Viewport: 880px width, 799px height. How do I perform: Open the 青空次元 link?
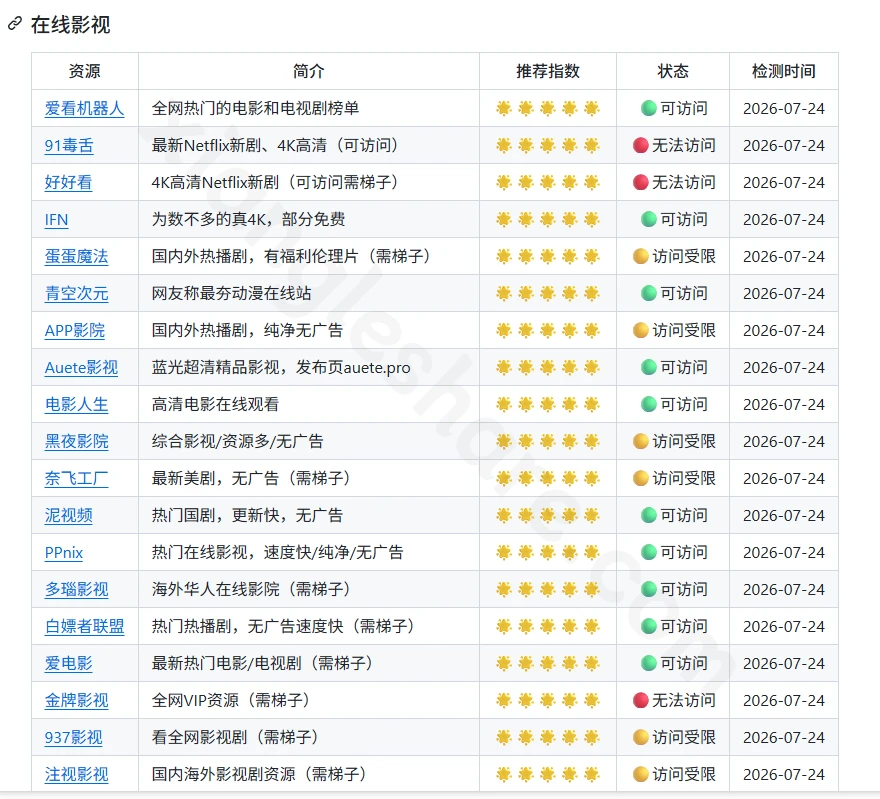[76, 293]
